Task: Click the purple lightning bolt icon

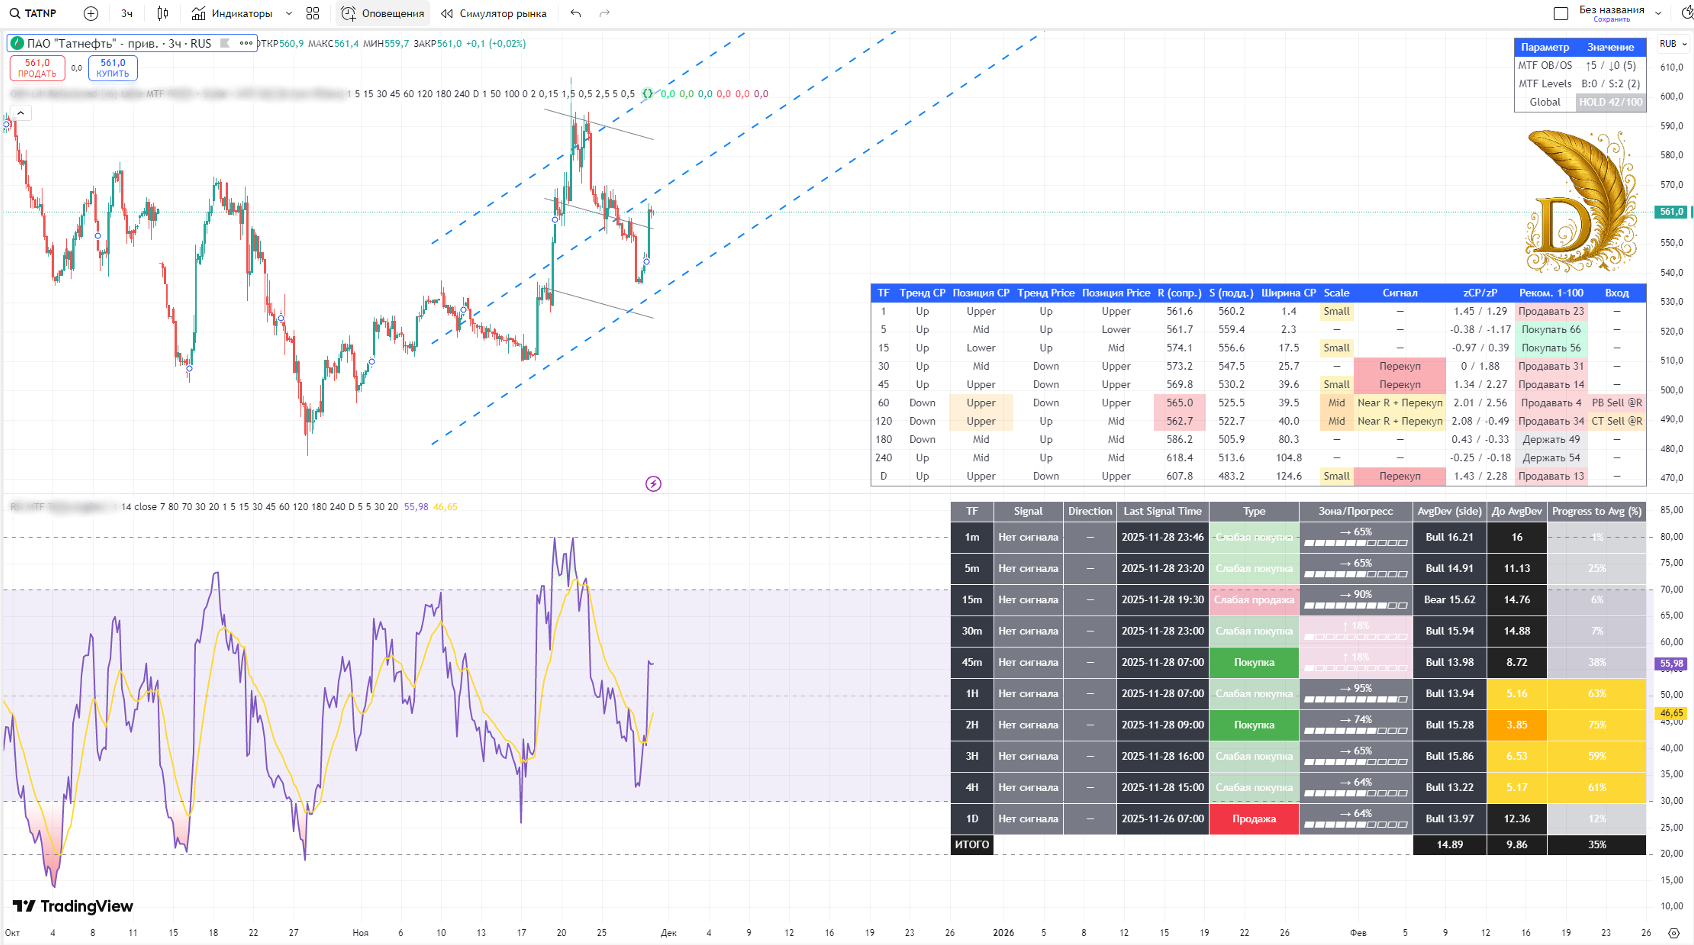Action: [653, 484]
